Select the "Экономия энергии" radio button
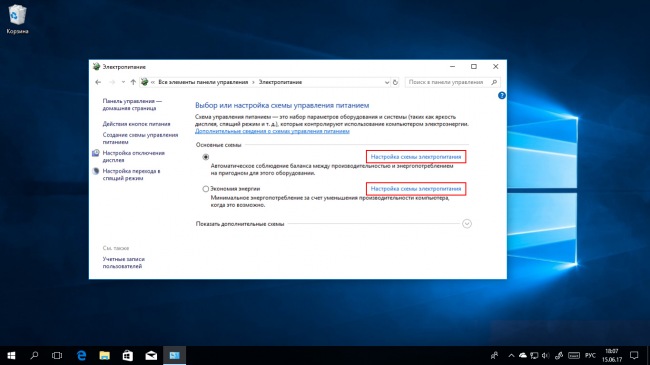This screenshot has width=650, height=365. pyautogui.click(x=206, y=189)
